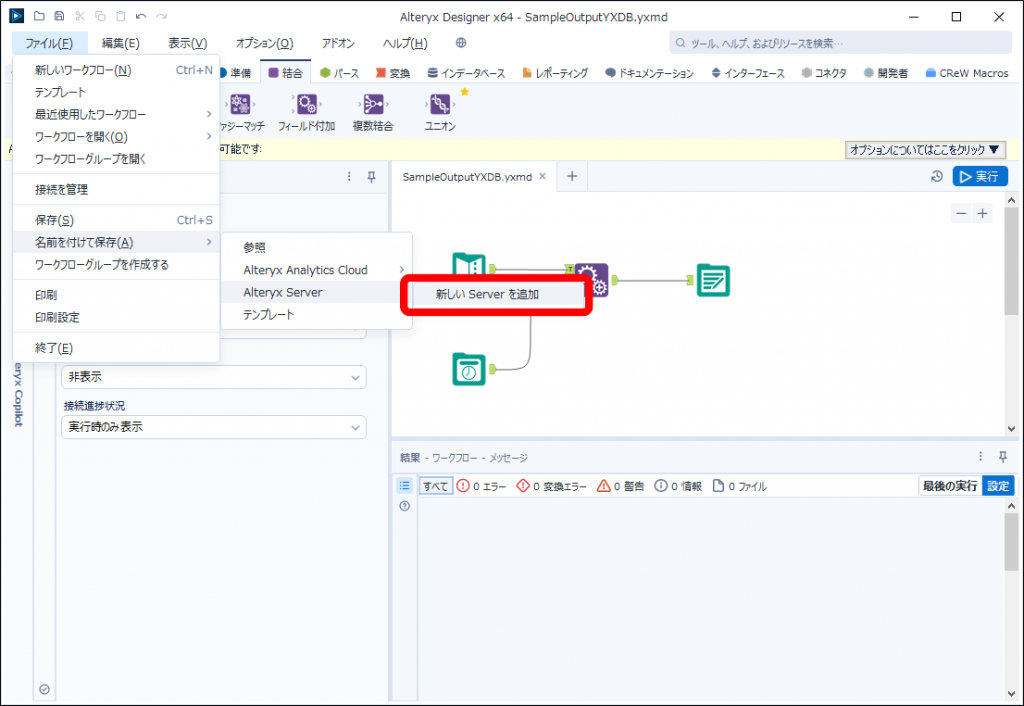The width and height of the screenshot is (1024, 706).
Task: Expand 最近使用したワークフロー submenu
Action: point(116,114)
